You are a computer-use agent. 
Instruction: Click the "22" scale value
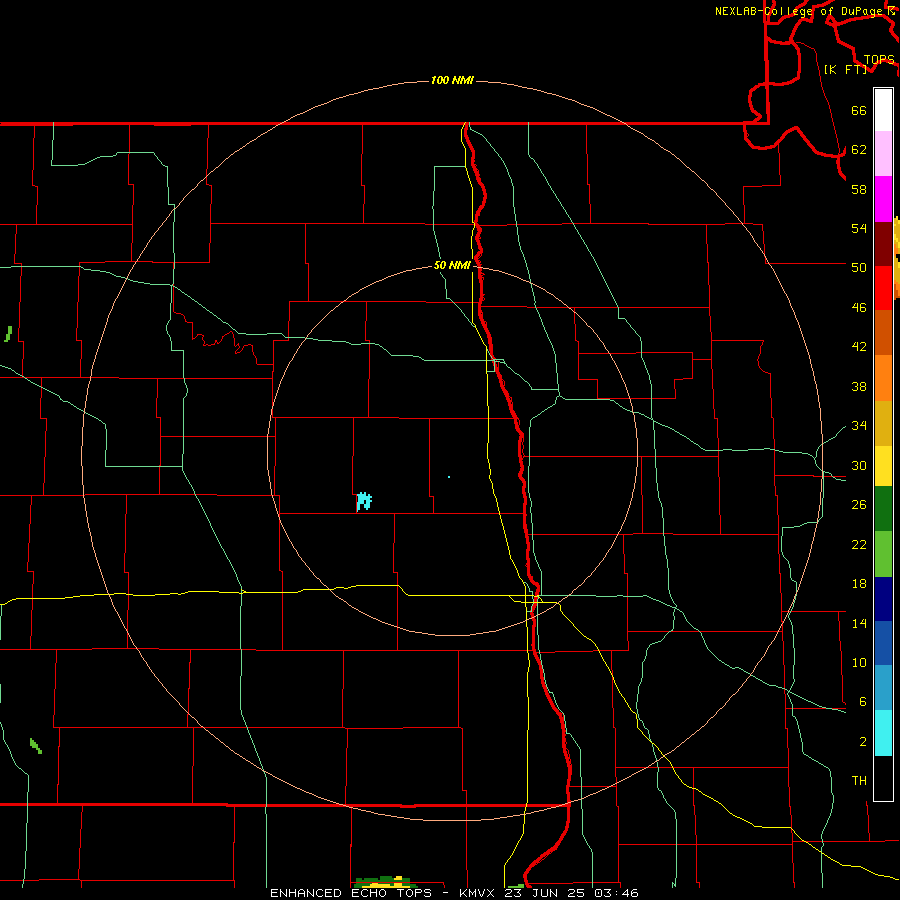[x=859, y=545]
